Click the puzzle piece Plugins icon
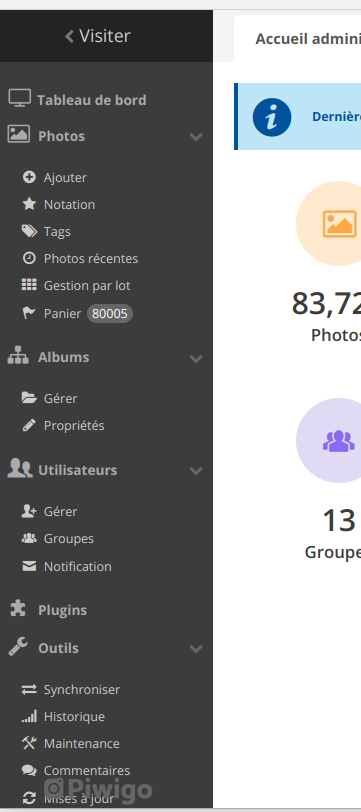361x812 pixels. [x=18, y=608]
